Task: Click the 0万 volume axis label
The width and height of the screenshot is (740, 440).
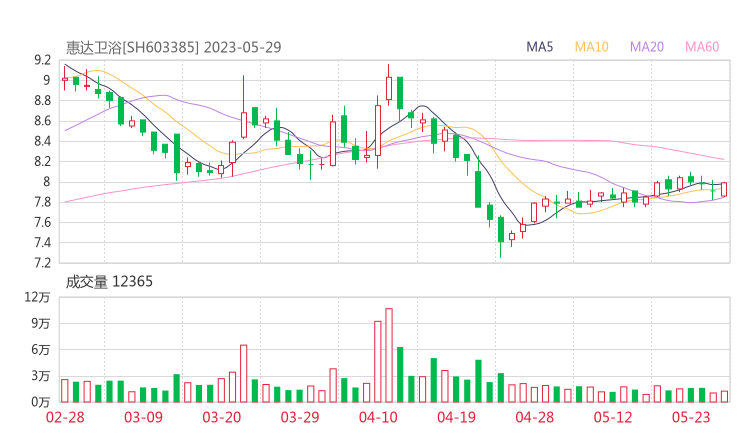Action: point(41,402)
